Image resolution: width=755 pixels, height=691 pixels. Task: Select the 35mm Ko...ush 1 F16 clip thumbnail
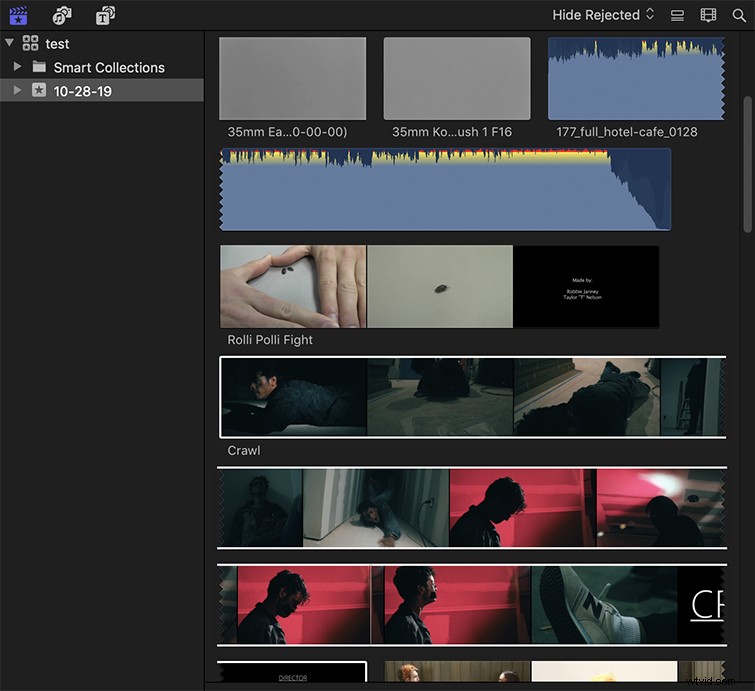tap(457, 78)
